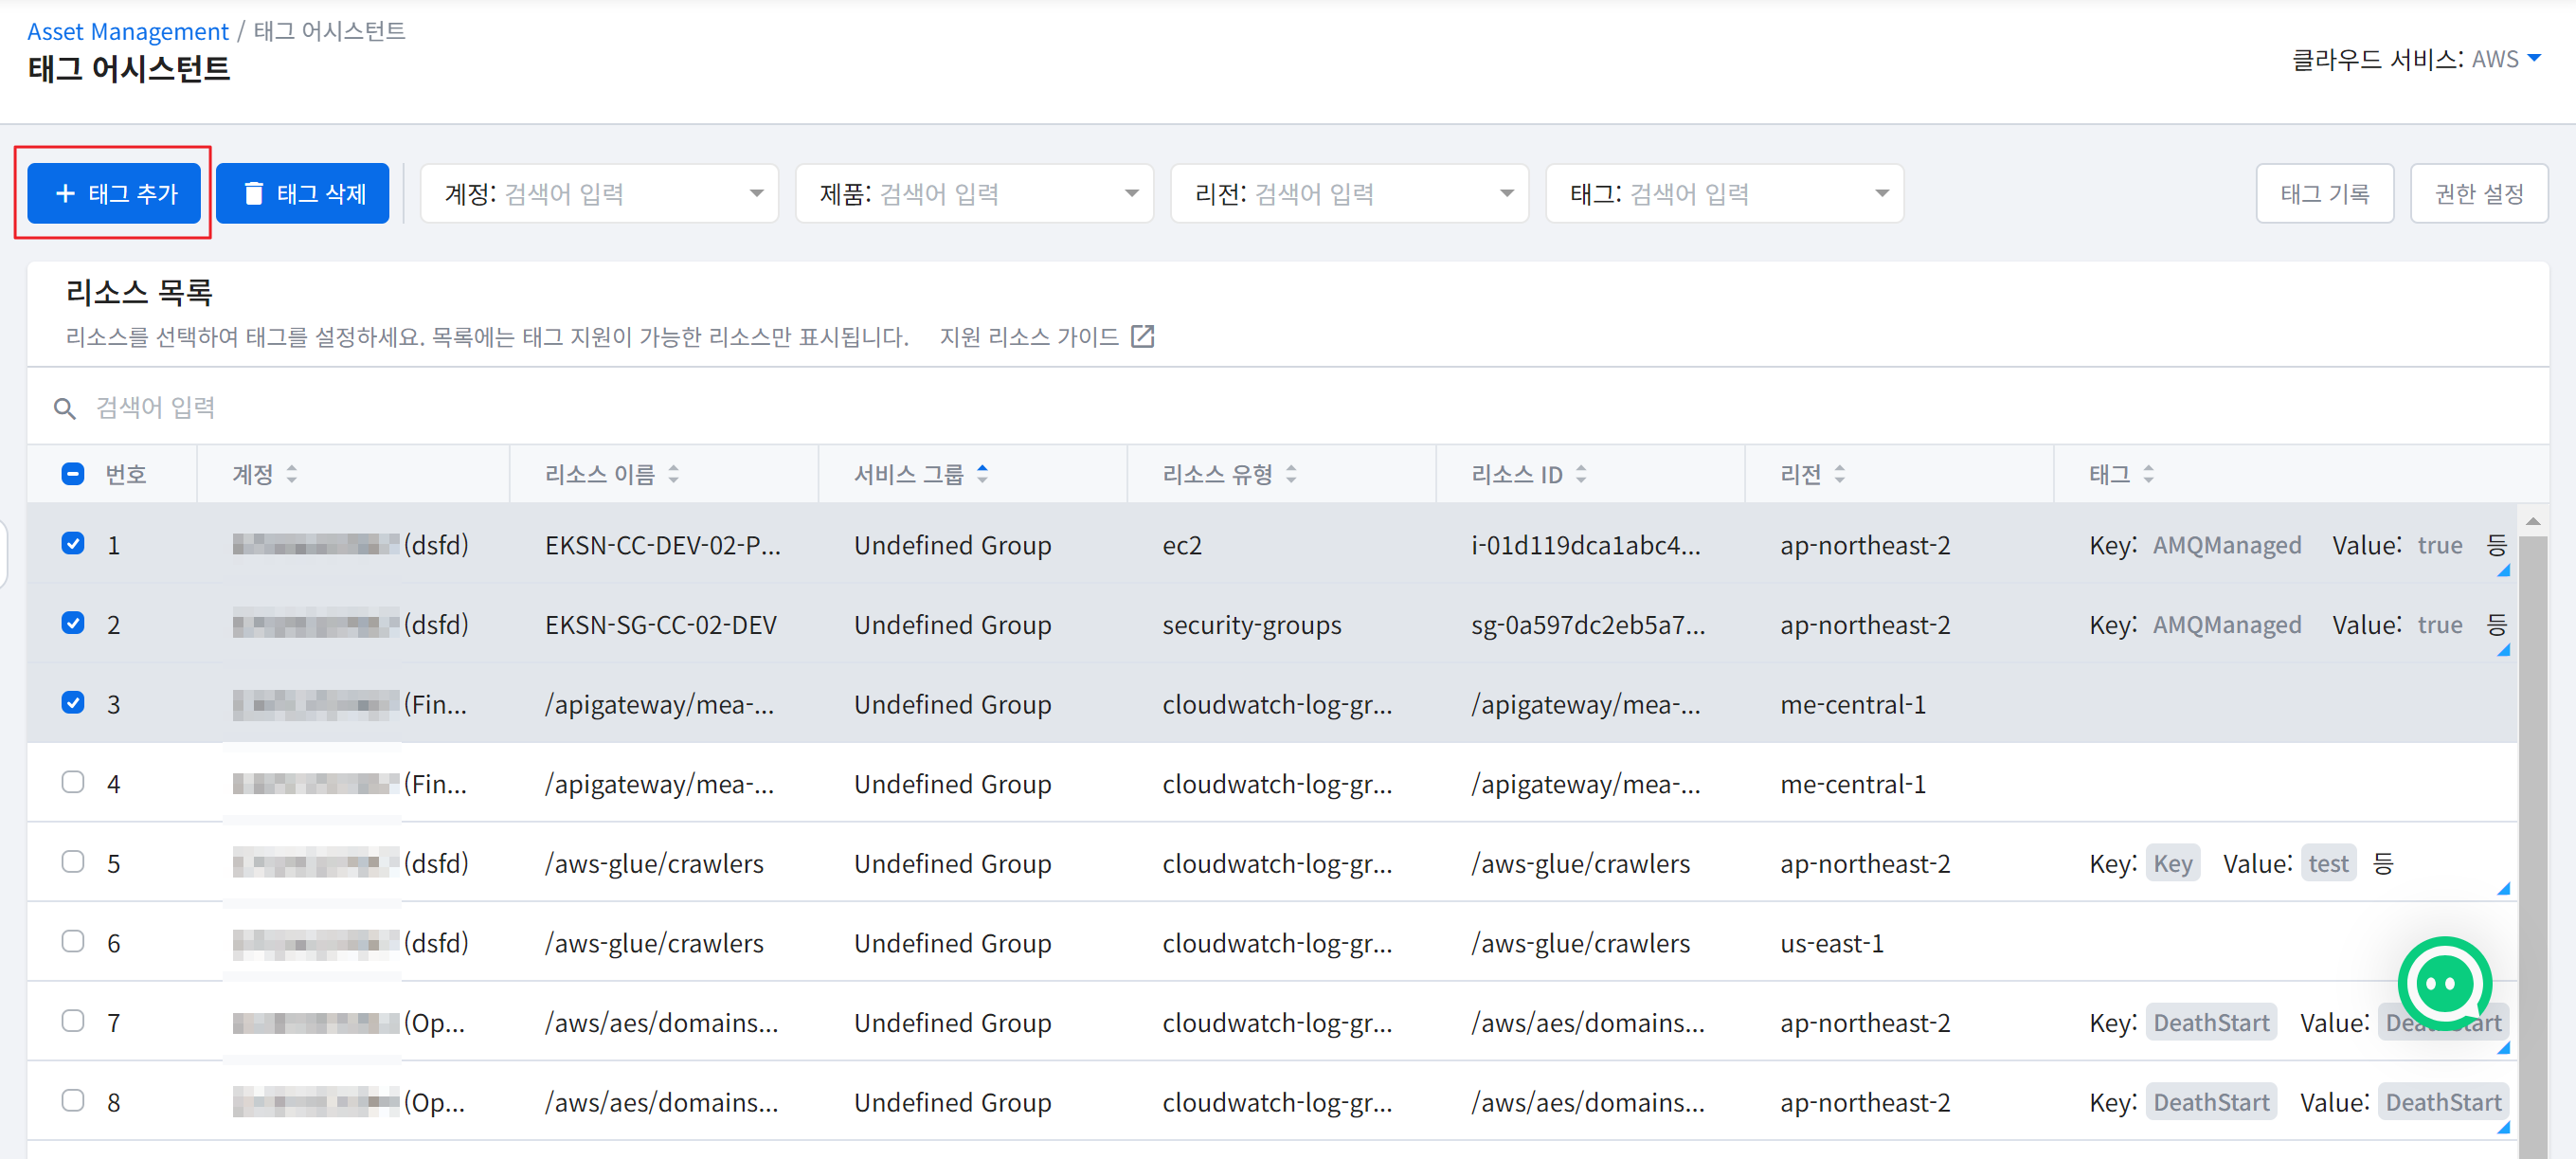Image resolution: width=2576 pixels, height=1159 pixels.
Task: Sort by 서비스 그룹 column arrows
Action: pos(983,474)
